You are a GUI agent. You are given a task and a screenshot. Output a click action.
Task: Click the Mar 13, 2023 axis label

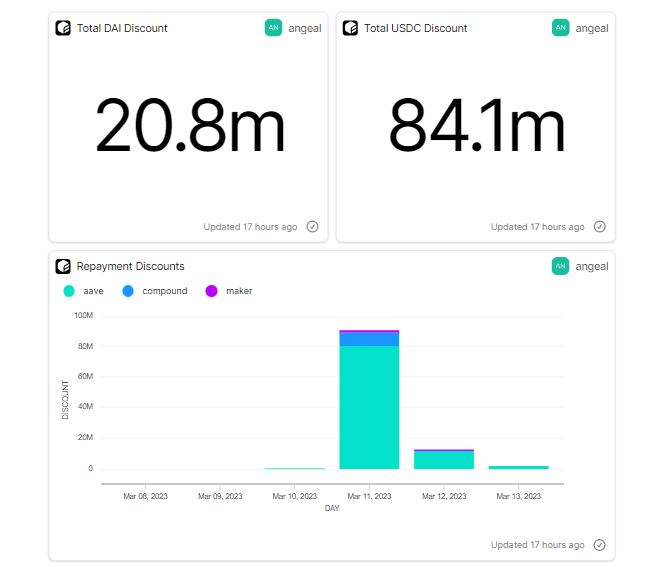point(519,496)
